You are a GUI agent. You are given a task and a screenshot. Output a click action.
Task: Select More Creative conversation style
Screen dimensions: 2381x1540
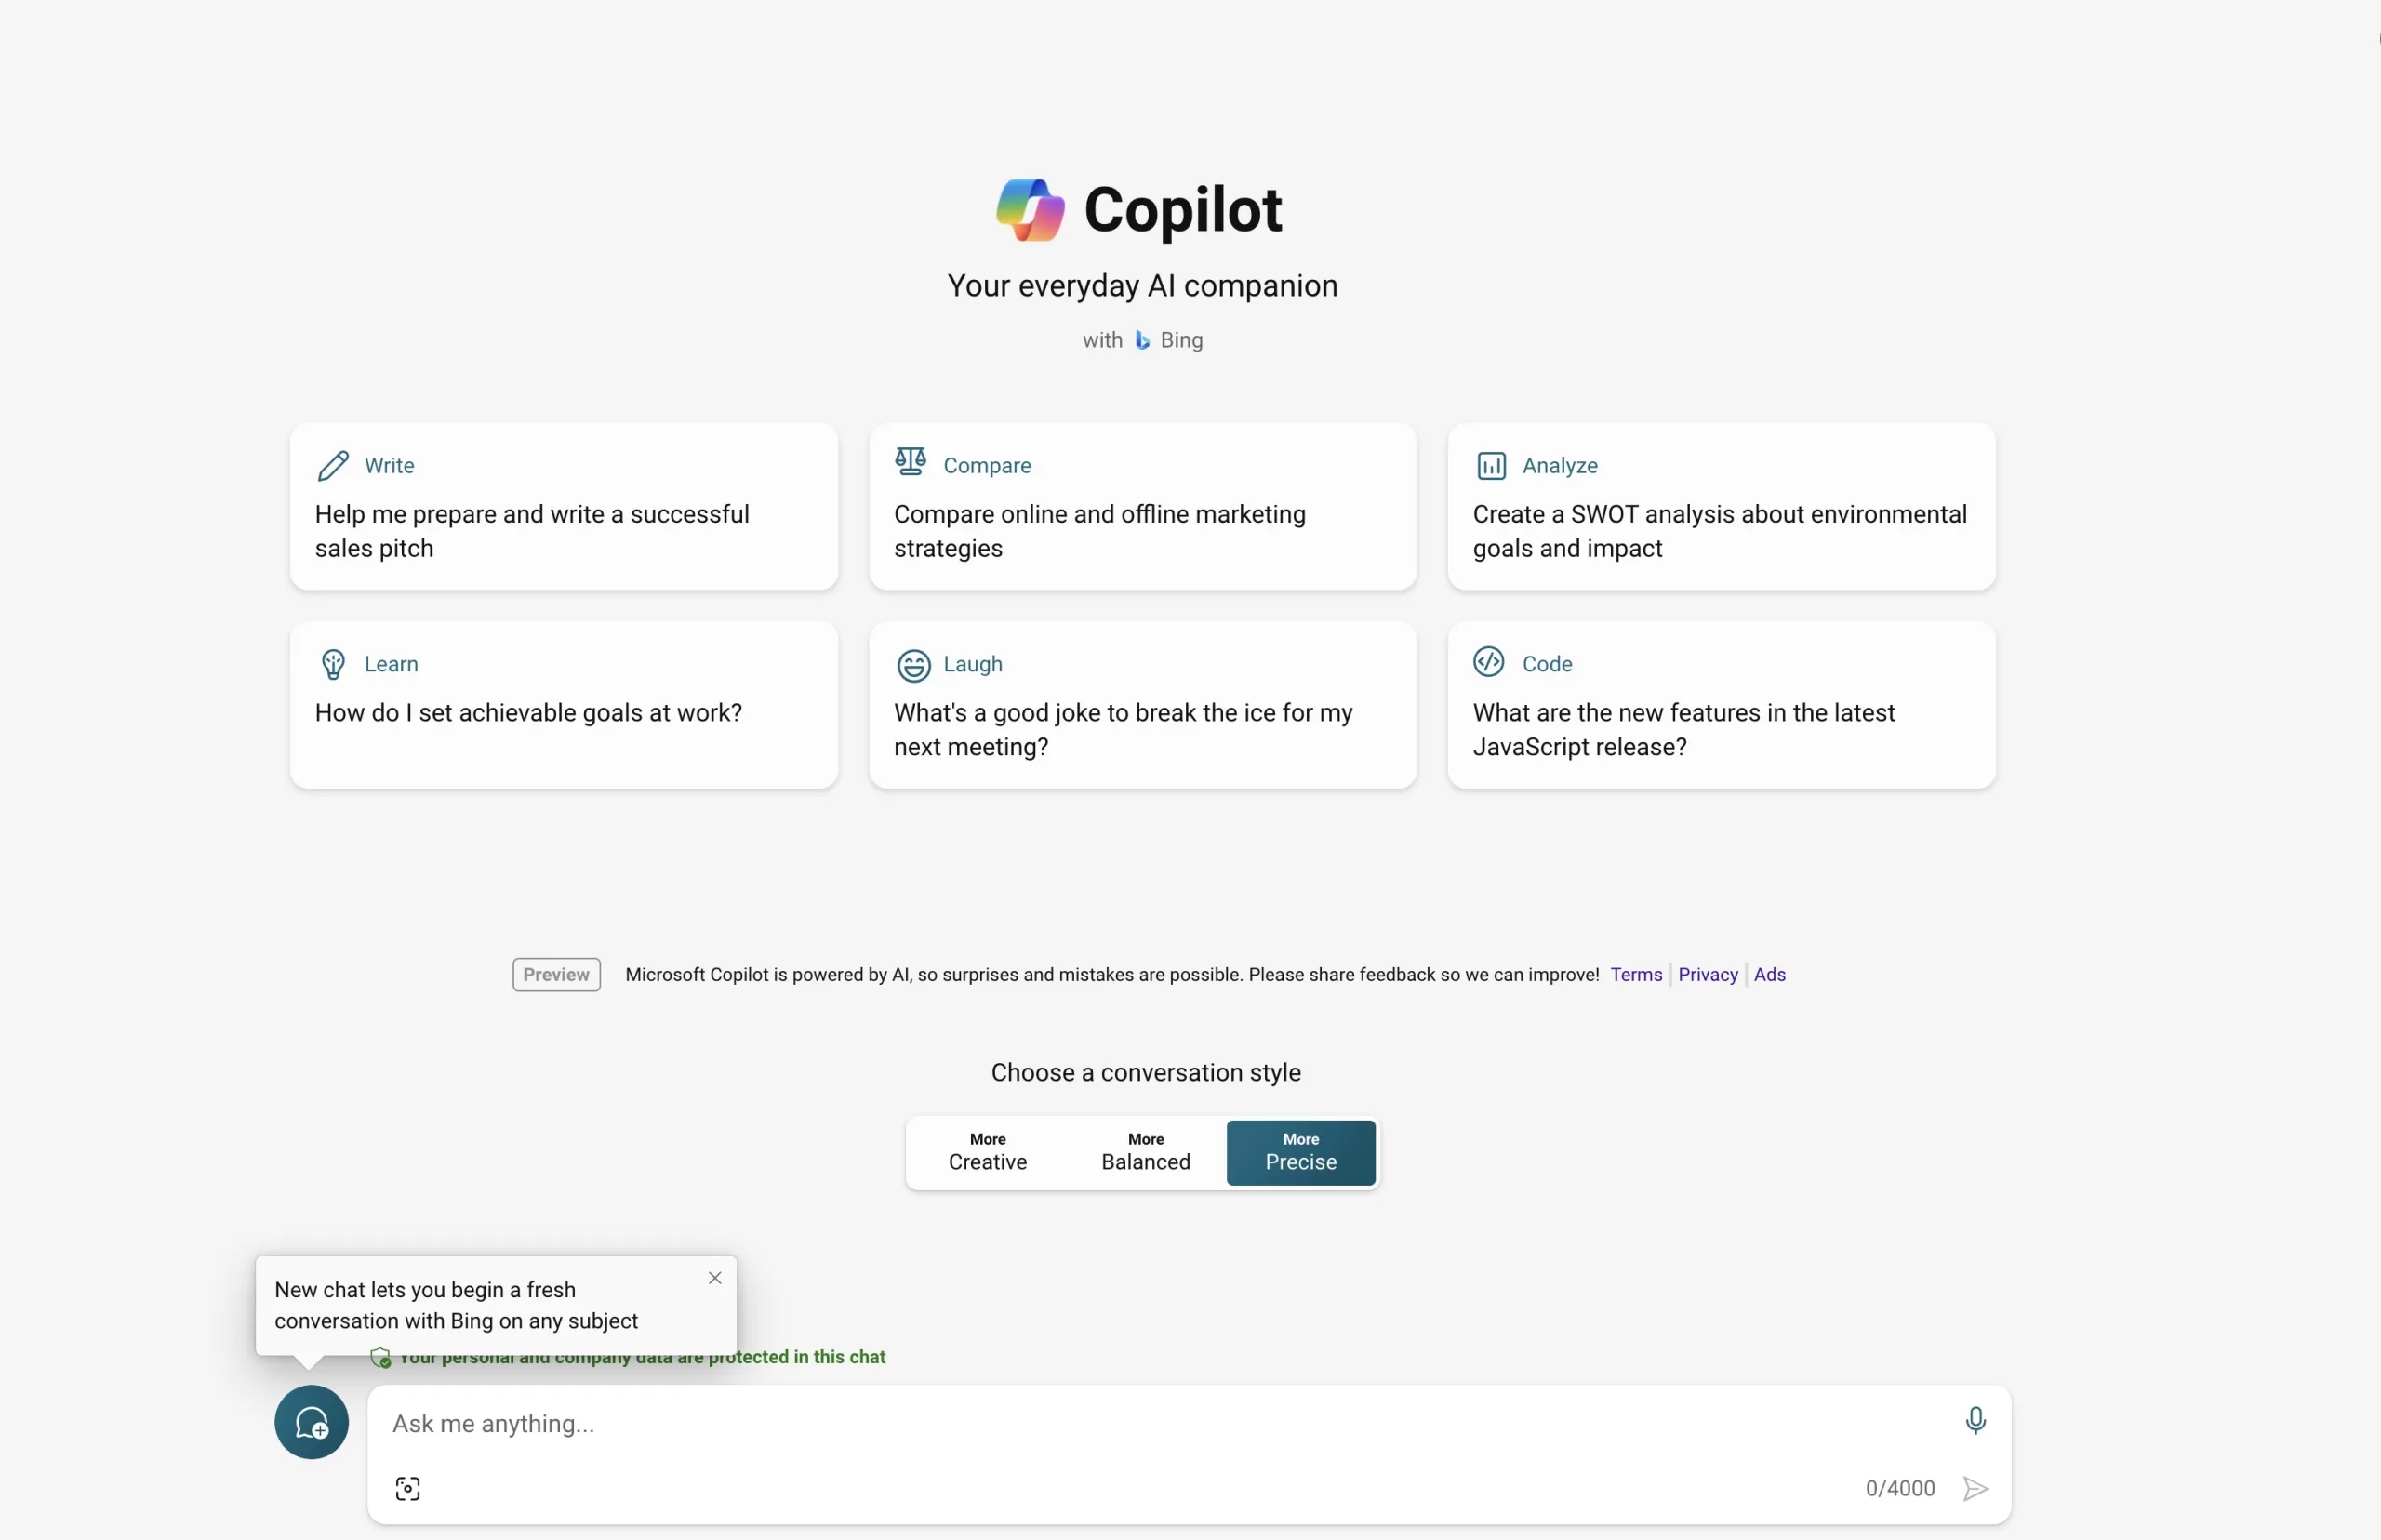point(987,1153)
